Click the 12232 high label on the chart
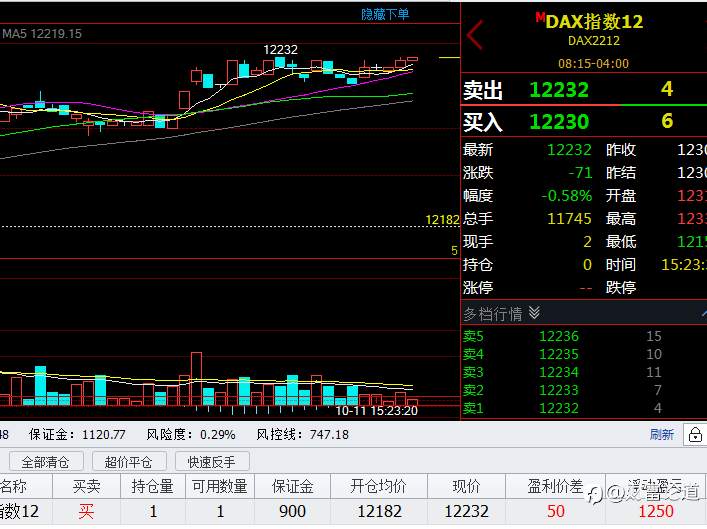Screen dimensions: 707x529 pyautogui.click(x=280, y=49)
